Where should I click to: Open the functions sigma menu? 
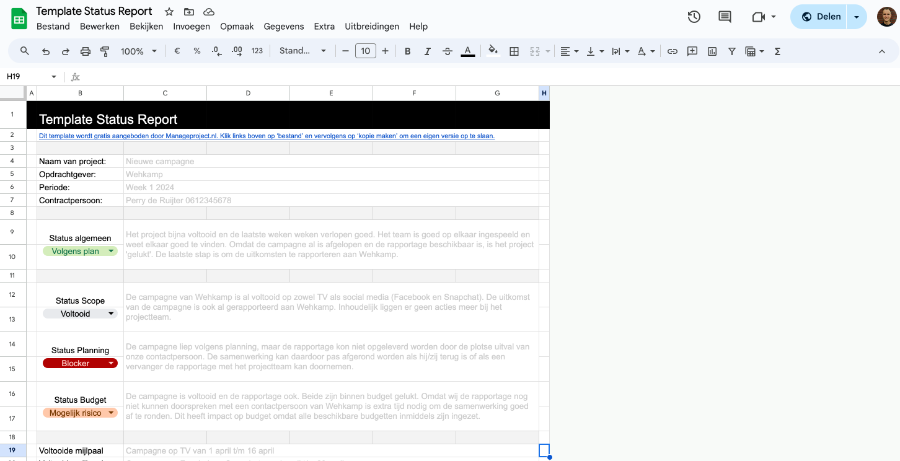778,51
